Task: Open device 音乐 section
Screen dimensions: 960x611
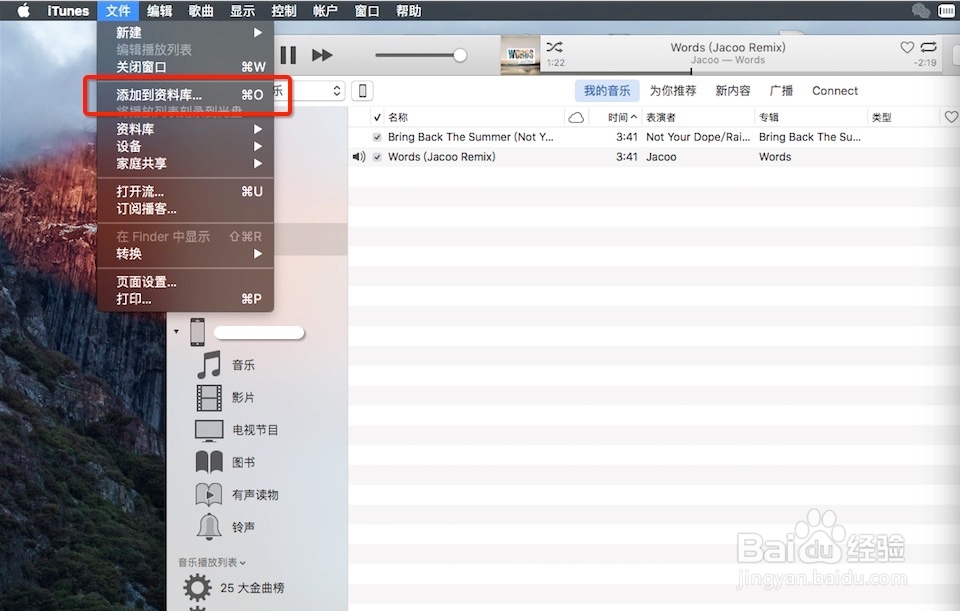Action: 244,365
